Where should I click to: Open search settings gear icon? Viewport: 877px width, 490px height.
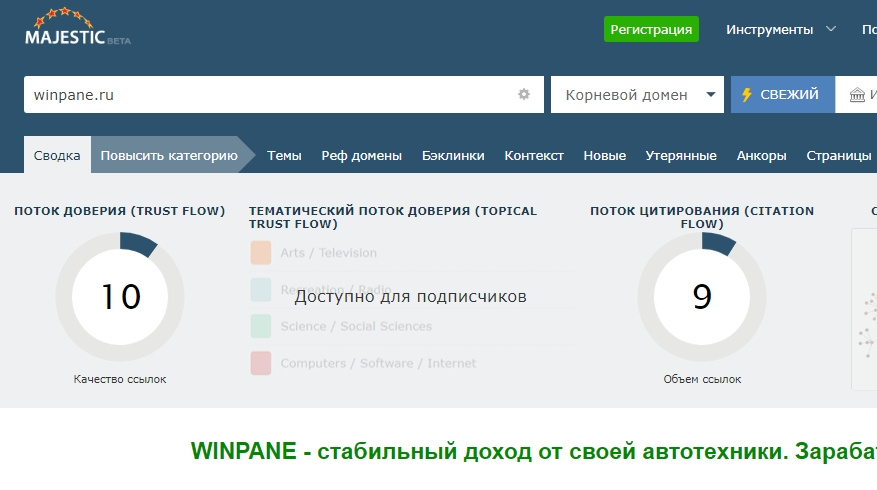point(524,94)
